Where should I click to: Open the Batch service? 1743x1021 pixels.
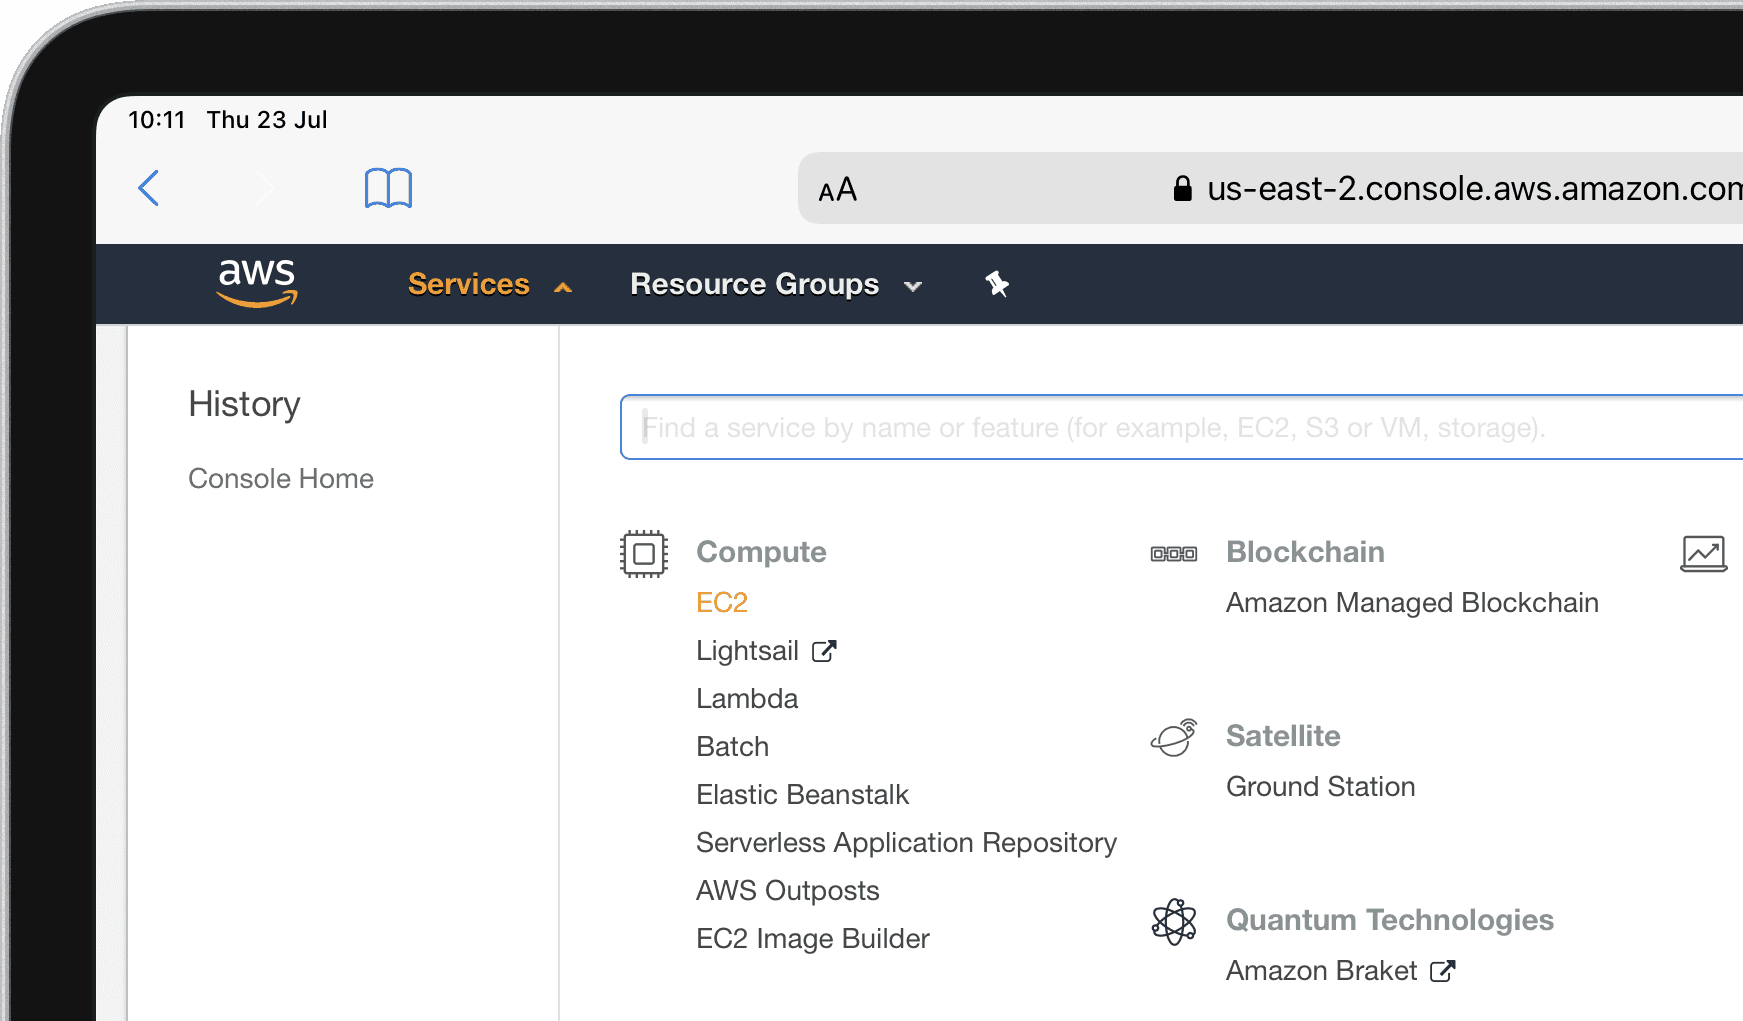[732, 747]
